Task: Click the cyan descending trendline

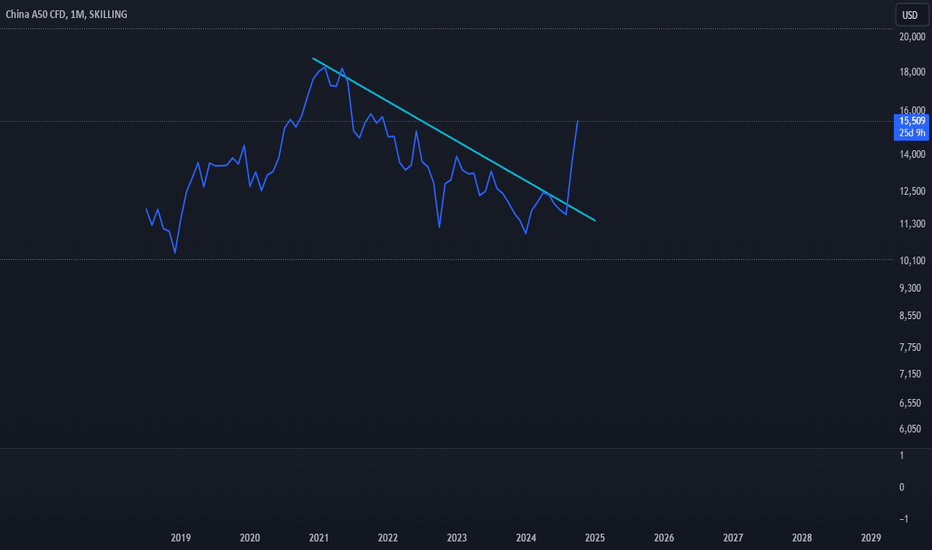Action: pyautogui.click(x=454, y=140)
